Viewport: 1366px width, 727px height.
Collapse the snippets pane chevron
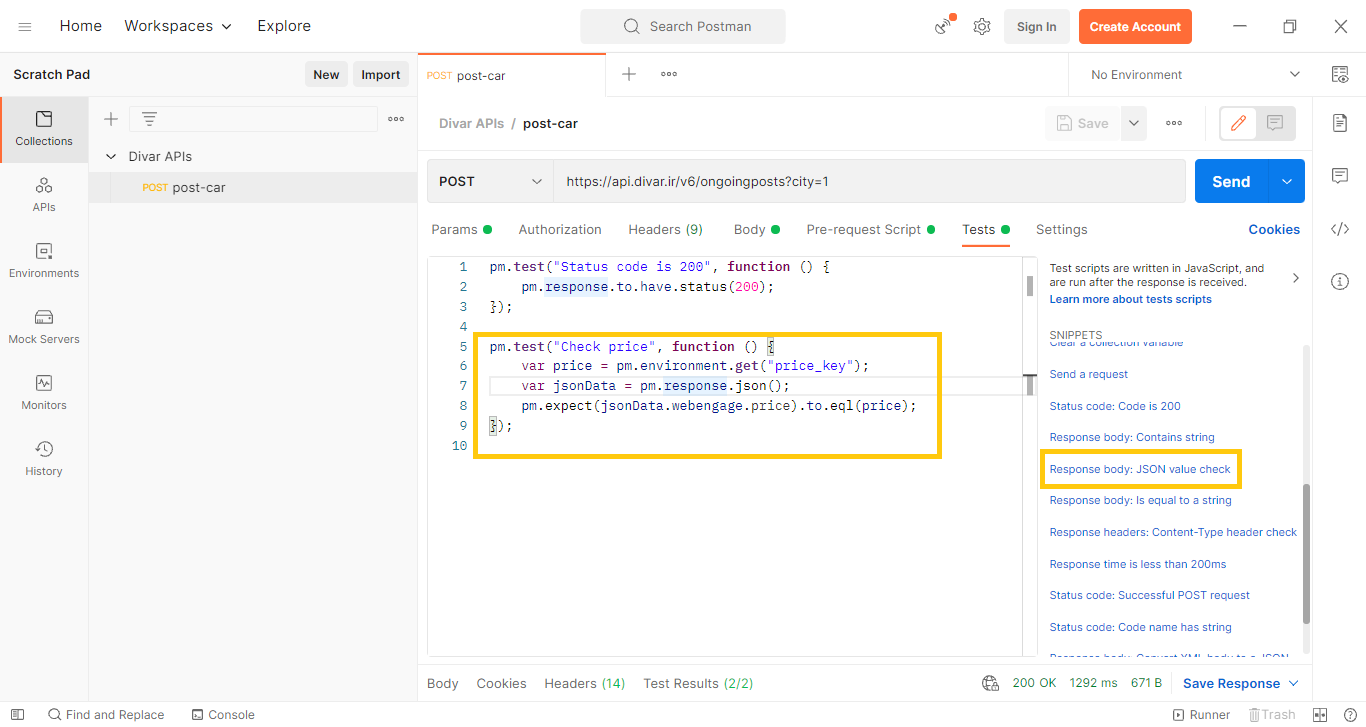1296,278
